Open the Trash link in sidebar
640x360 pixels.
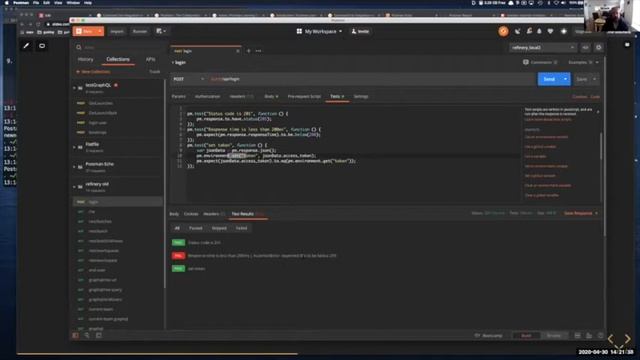click(155, 72)
